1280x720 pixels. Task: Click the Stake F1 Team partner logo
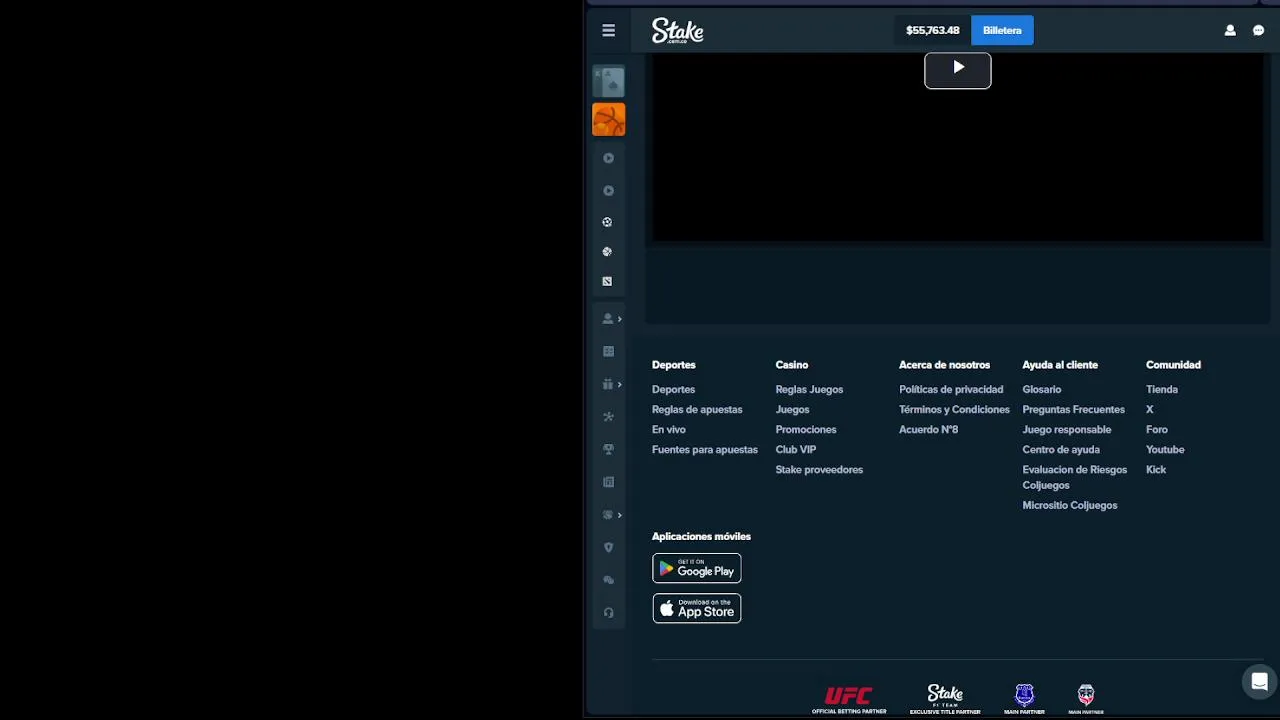[x=945, y=699]
